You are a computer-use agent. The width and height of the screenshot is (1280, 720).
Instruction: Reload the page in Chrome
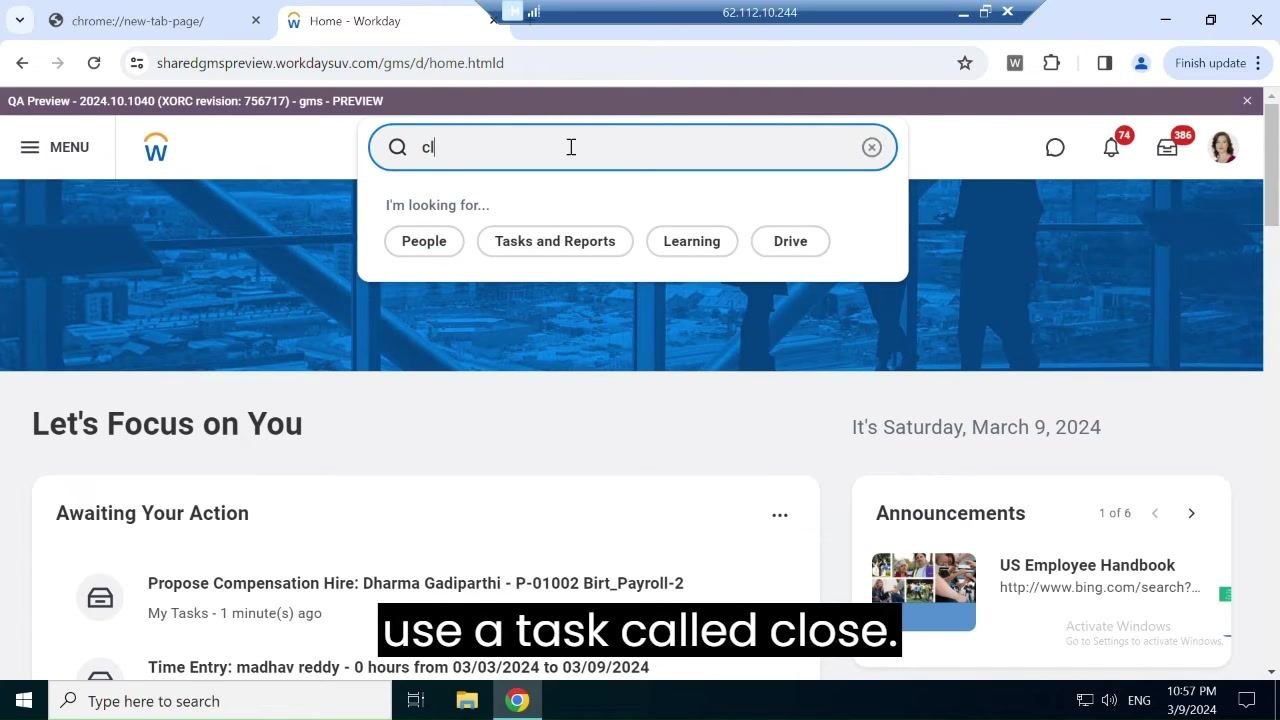pos(94,63)
